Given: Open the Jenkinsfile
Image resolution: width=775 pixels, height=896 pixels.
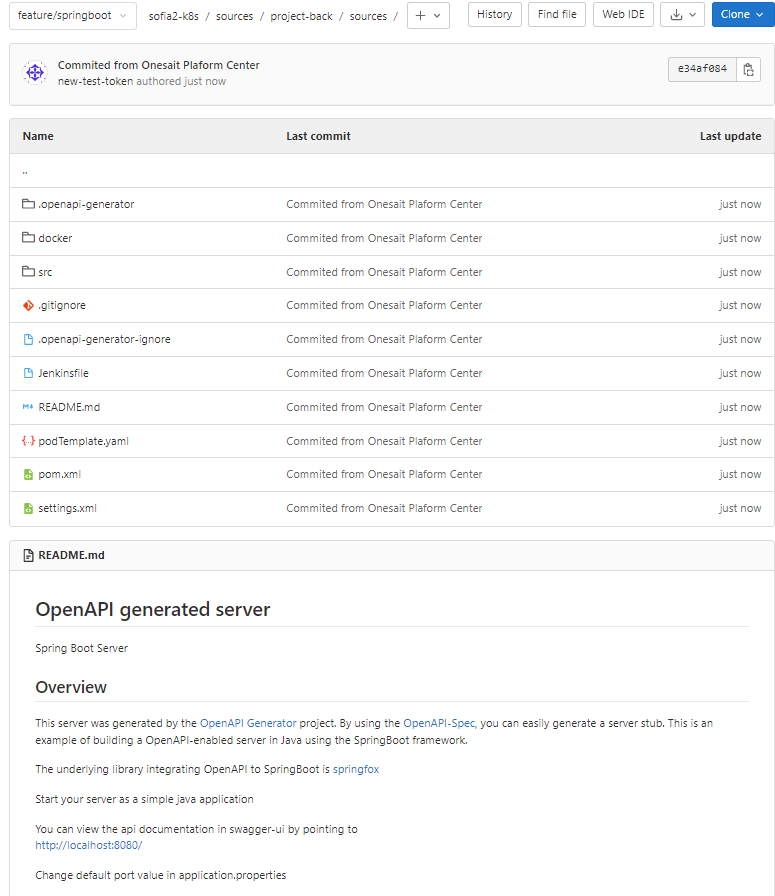Looking at the screenshot, I should pos(63,373).
